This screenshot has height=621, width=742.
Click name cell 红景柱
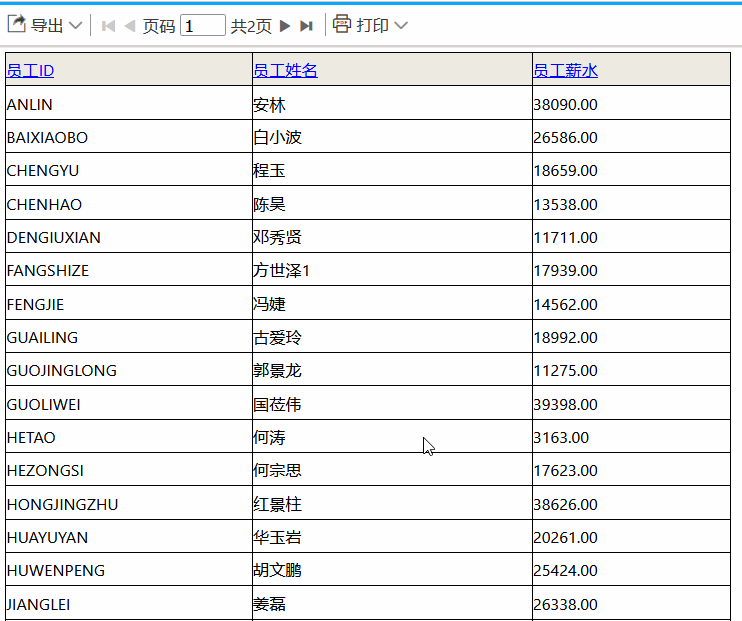pyautogui.click(x=392, y=503)
